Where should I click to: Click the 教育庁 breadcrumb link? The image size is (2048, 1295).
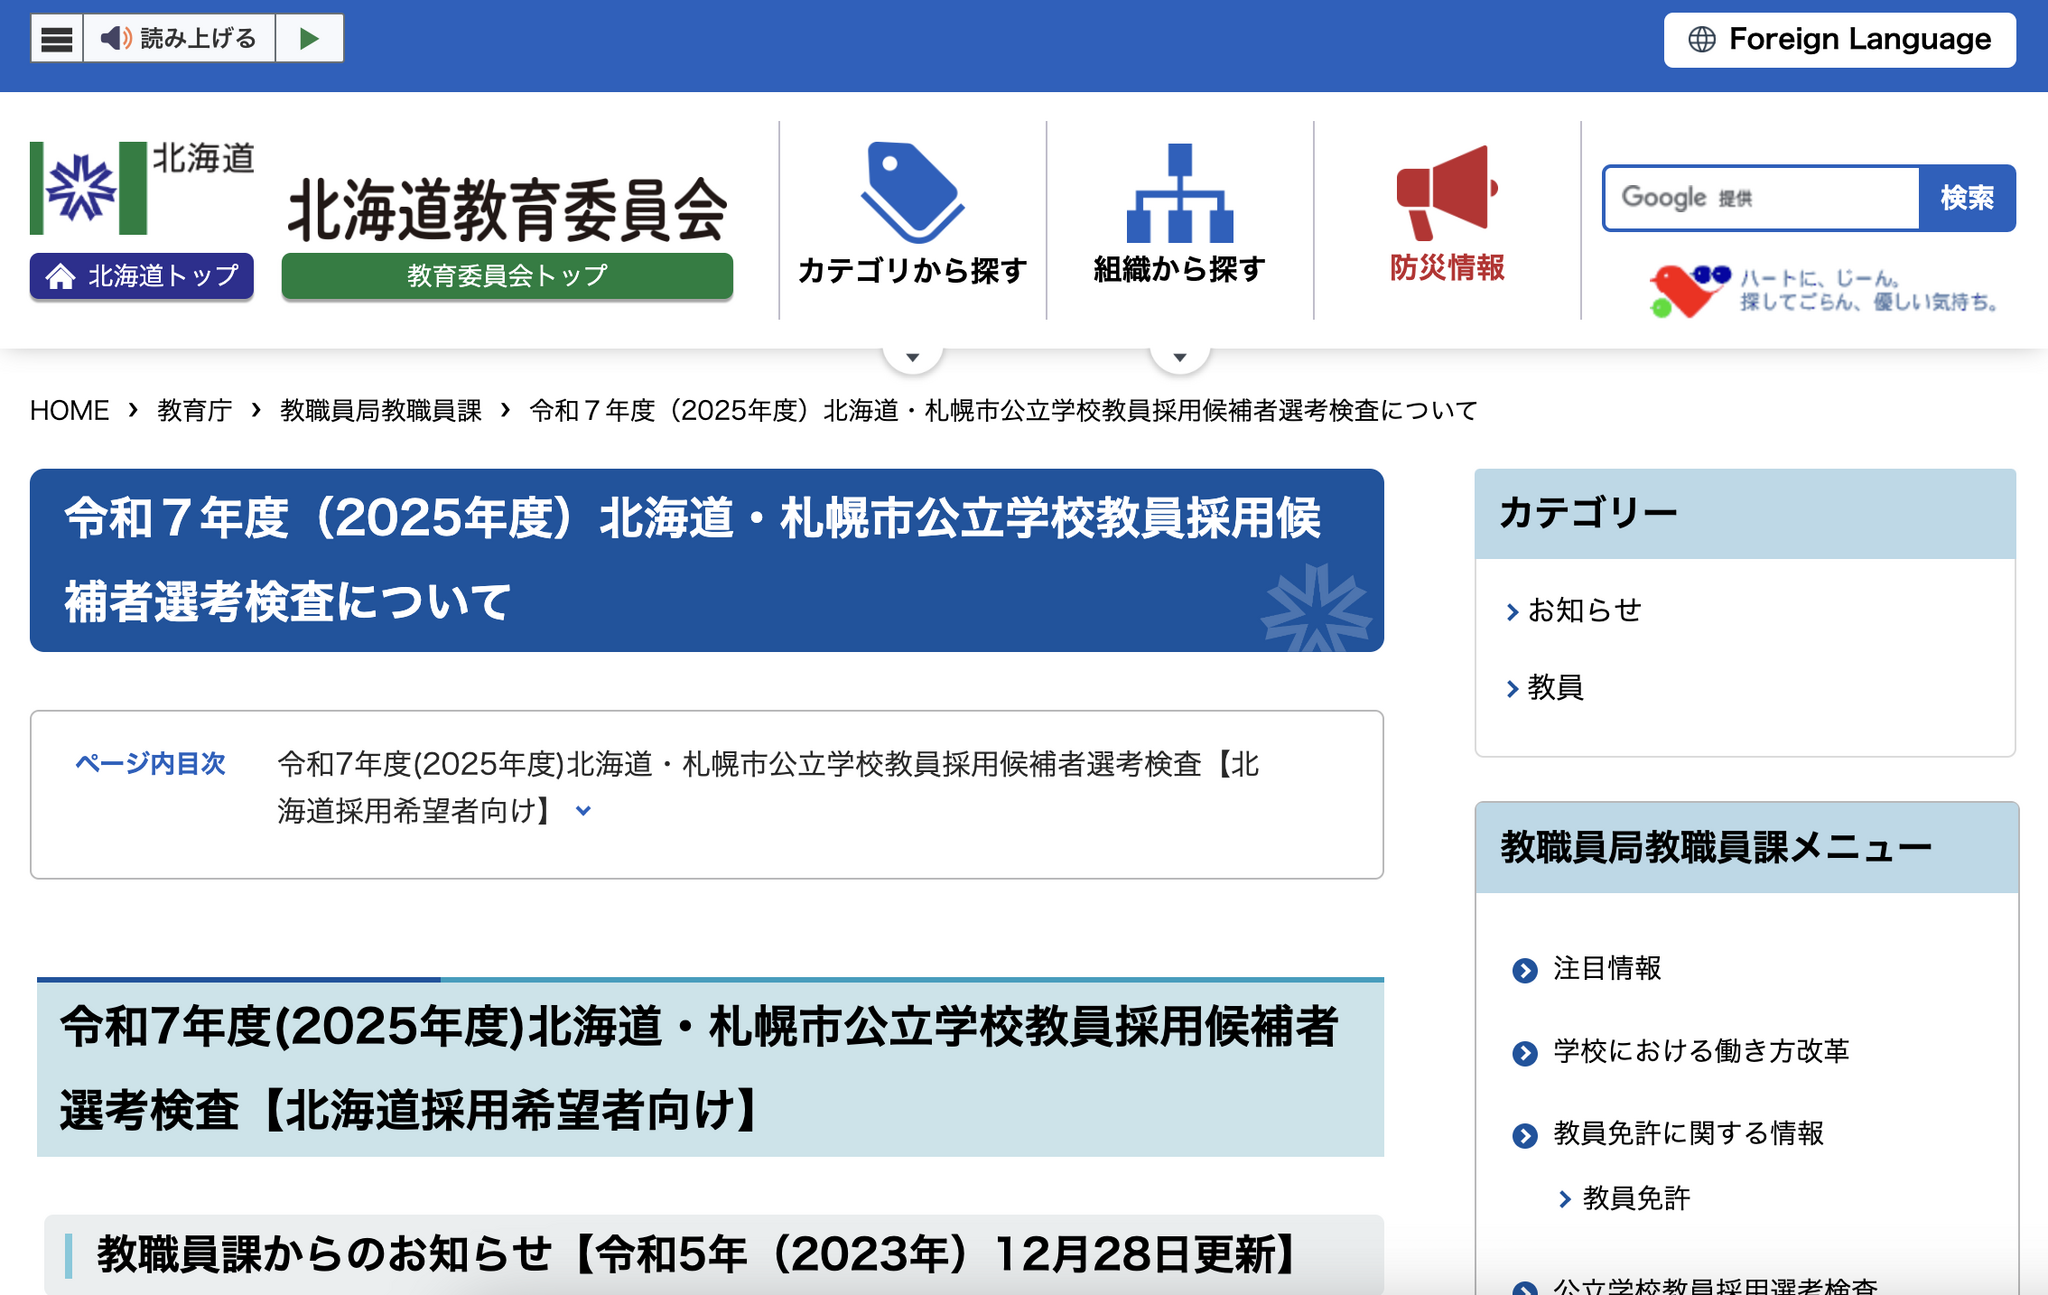195,410
